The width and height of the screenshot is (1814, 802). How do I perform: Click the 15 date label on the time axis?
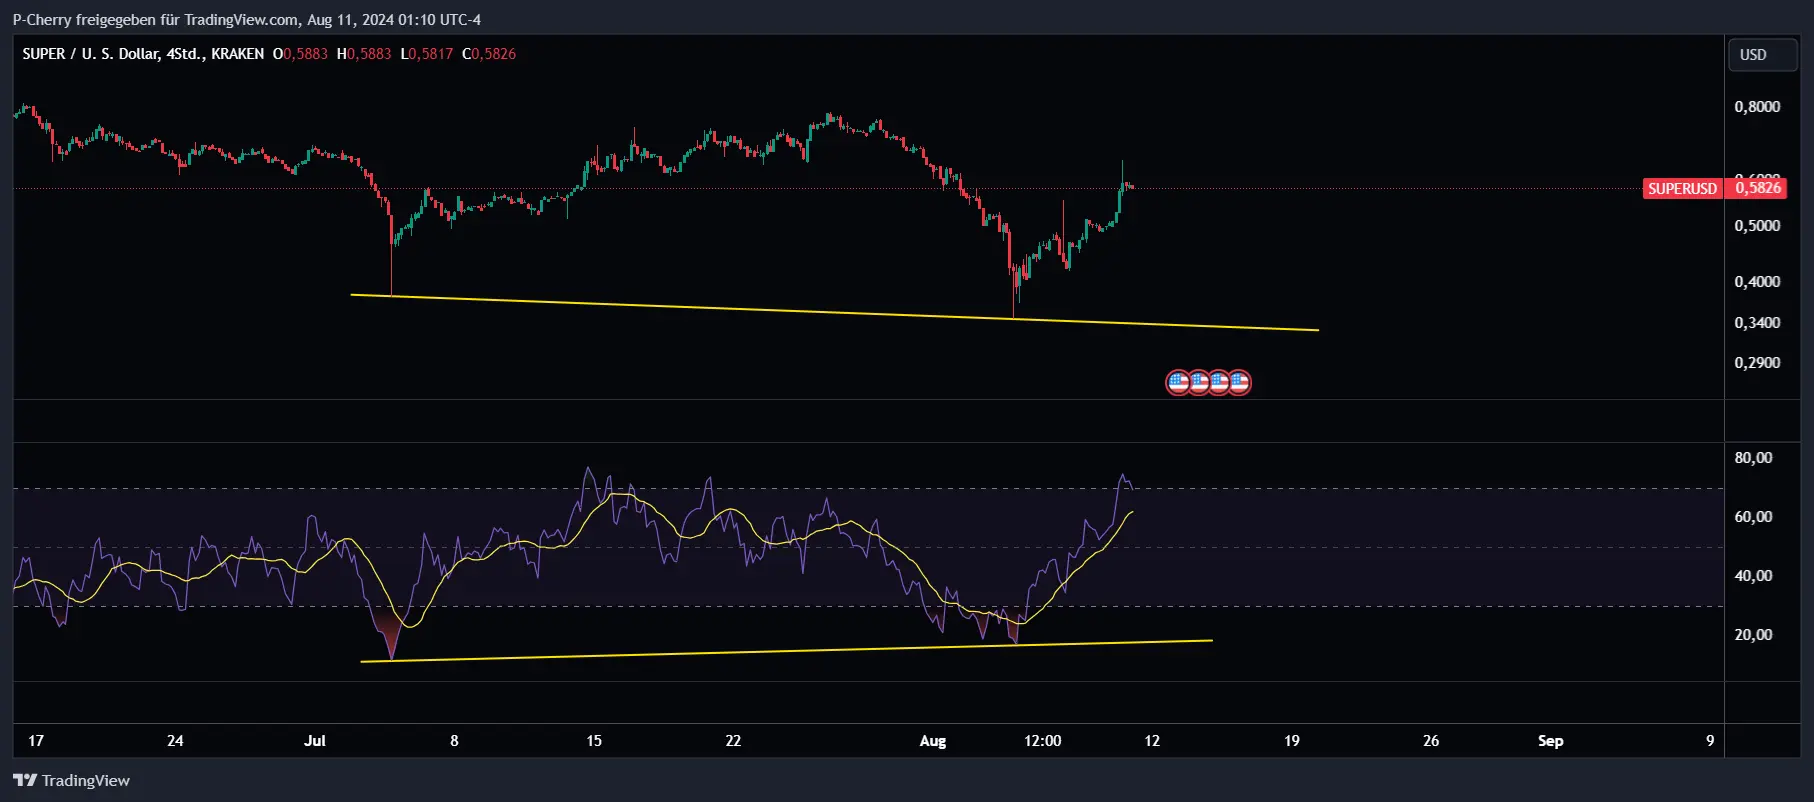click(594, 741)
